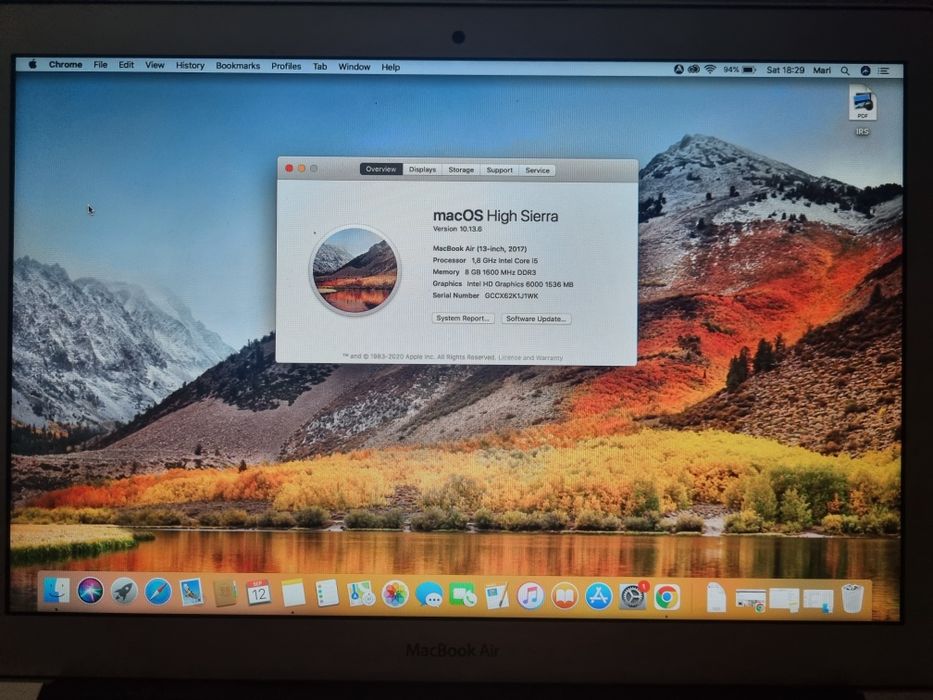The image size is (933, 700).
Task: Open iTunes music note icon
Action: pos(530,596)
